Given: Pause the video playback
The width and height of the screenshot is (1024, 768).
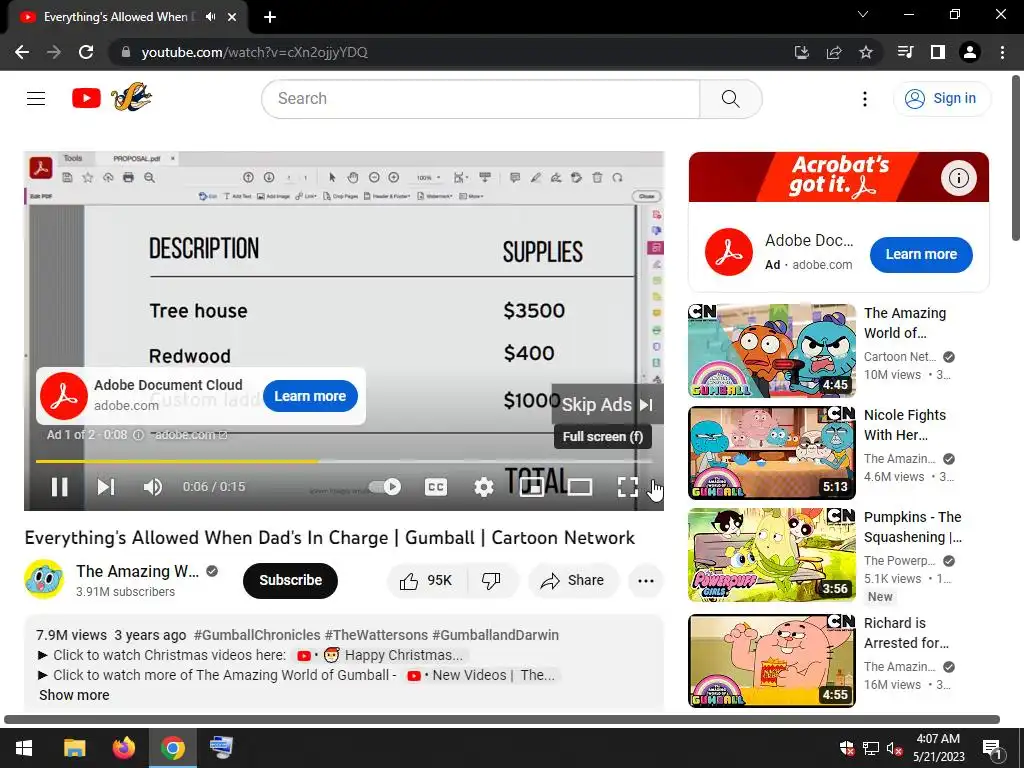Looking at the screenshot, I should pos(59,487).
